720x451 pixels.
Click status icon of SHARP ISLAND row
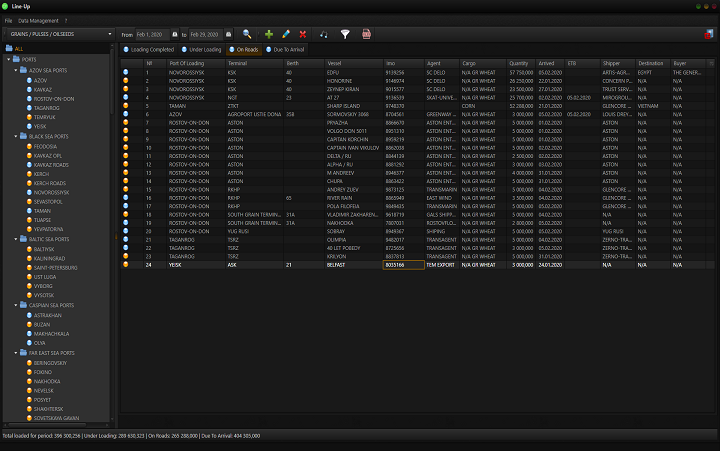[126, 106]
